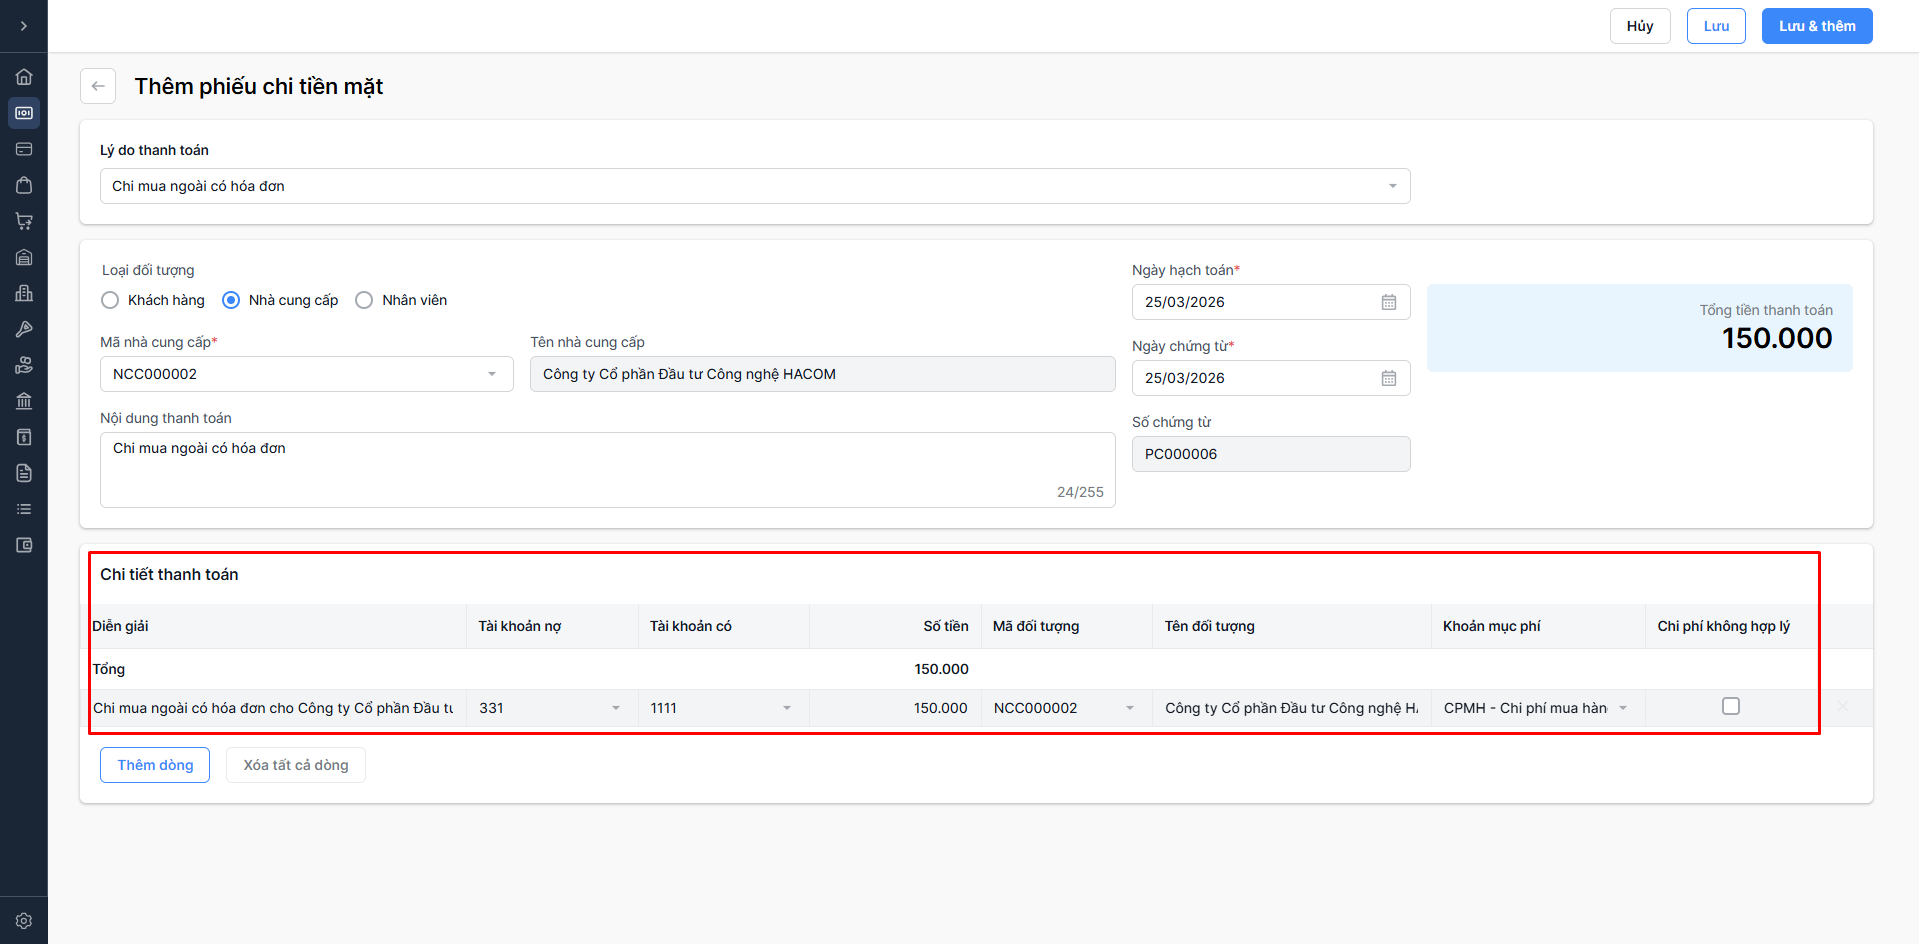Click the wallet icon in sidebar
The height and width of the screenshot is (944, 1919).
coord(24,545)
